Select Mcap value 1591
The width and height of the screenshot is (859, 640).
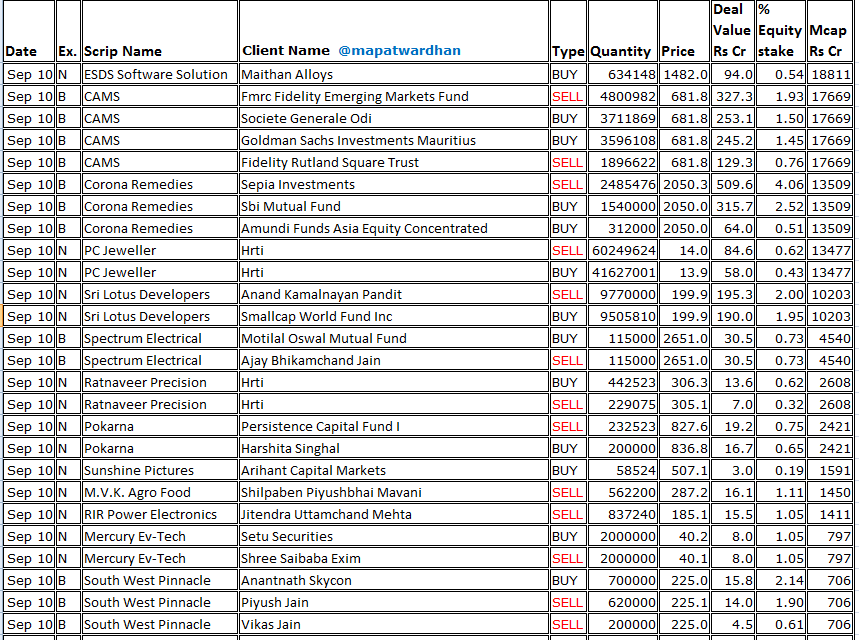(829, 470)
